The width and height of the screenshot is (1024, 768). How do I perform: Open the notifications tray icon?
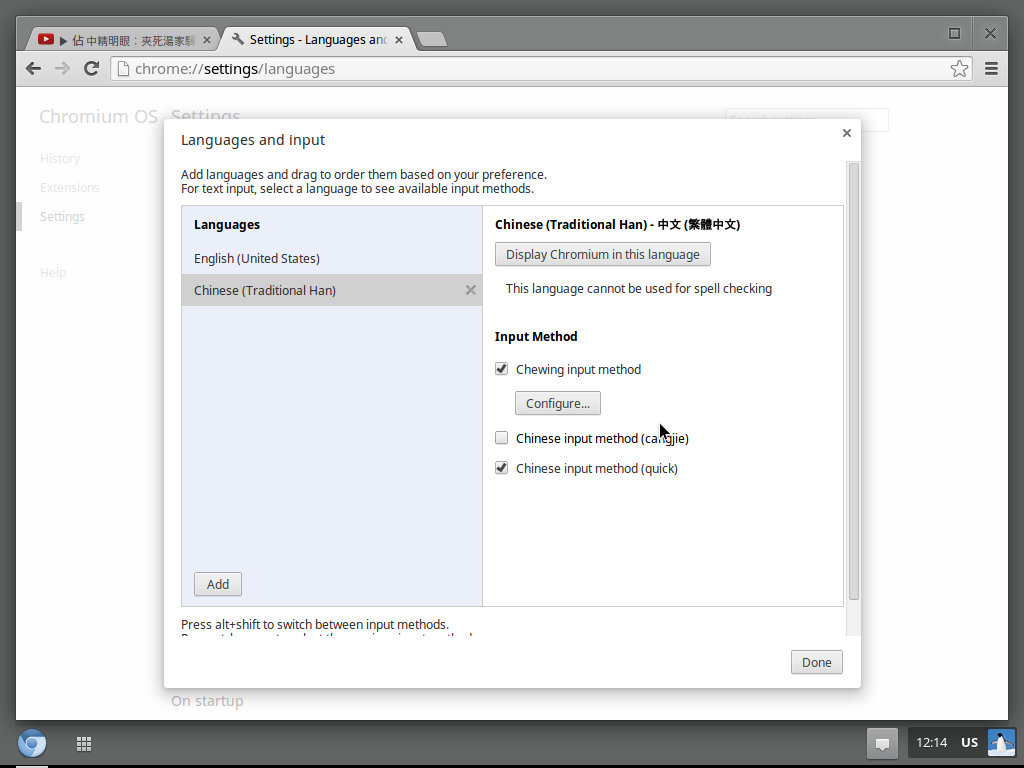pyautogui.click(x=882, y=743)
